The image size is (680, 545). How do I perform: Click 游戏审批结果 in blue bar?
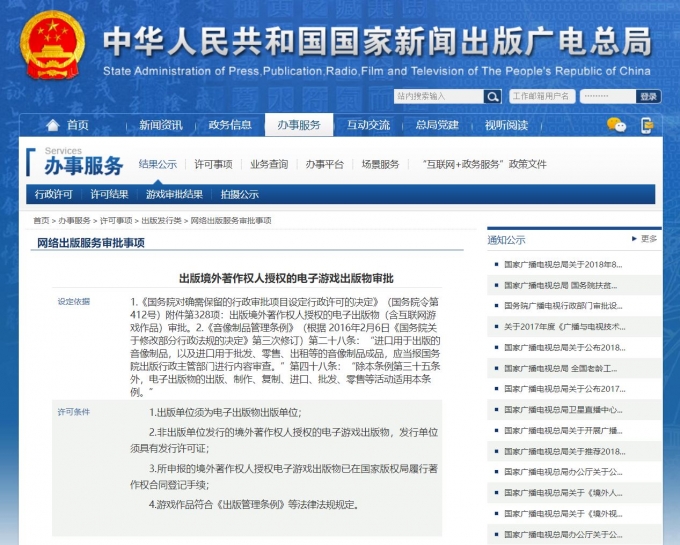(x=174, y=194)
